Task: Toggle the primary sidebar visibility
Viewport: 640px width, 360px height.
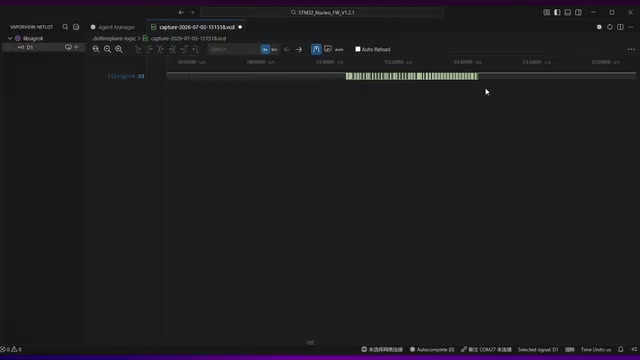Action: pyautogui.click(x=557, y=13)
